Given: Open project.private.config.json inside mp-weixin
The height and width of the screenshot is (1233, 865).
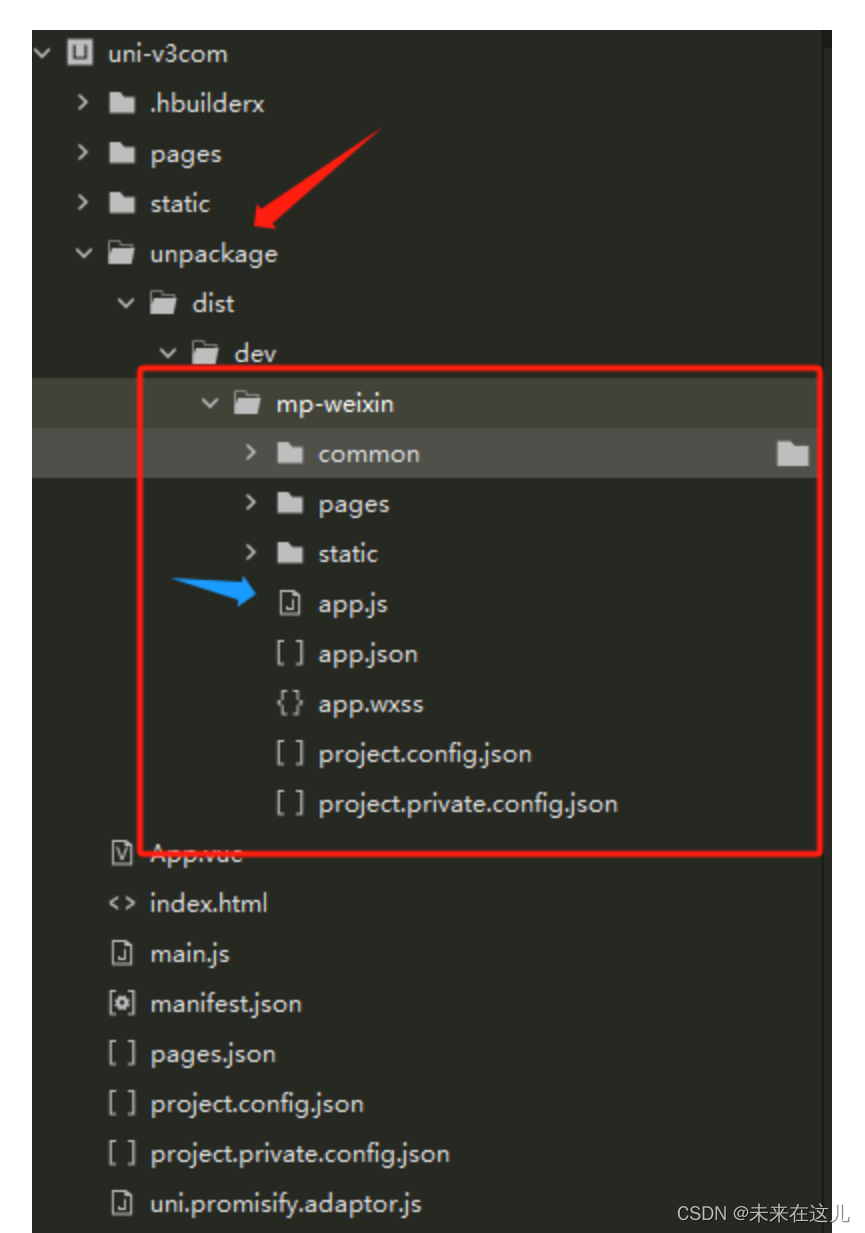Looking at the screenshot, I should pyautogui.click(x=468, y=805).
